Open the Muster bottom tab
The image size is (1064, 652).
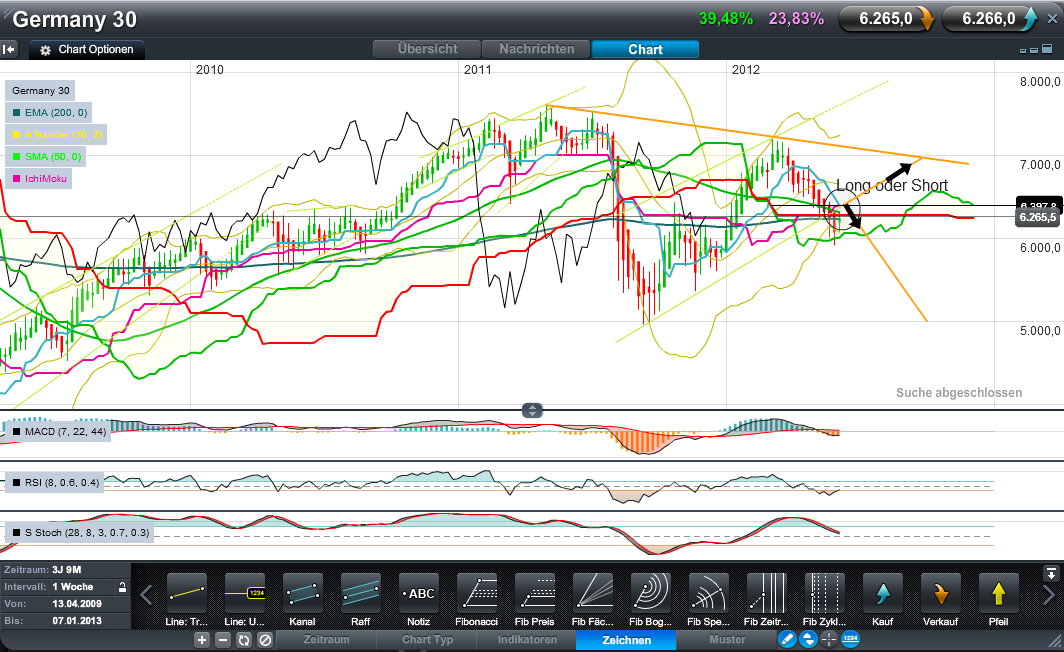[x=727, y=639]
